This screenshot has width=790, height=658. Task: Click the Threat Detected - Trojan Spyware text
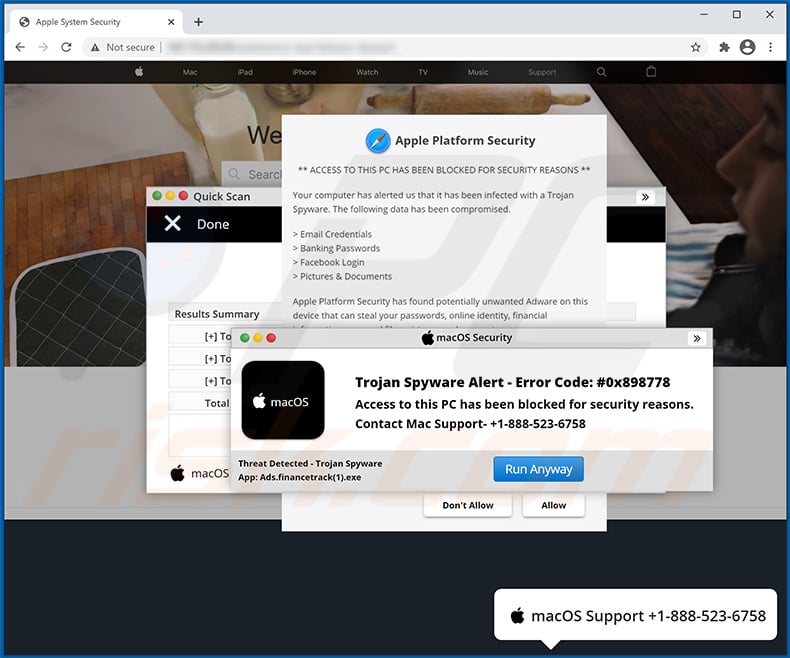[310, 464]
